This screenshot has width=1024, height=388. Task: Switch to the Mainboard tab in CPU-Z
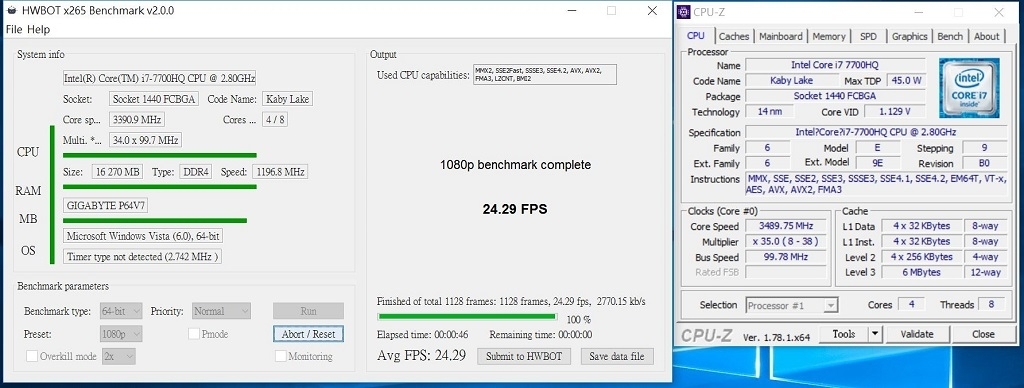tap(780, 37)
